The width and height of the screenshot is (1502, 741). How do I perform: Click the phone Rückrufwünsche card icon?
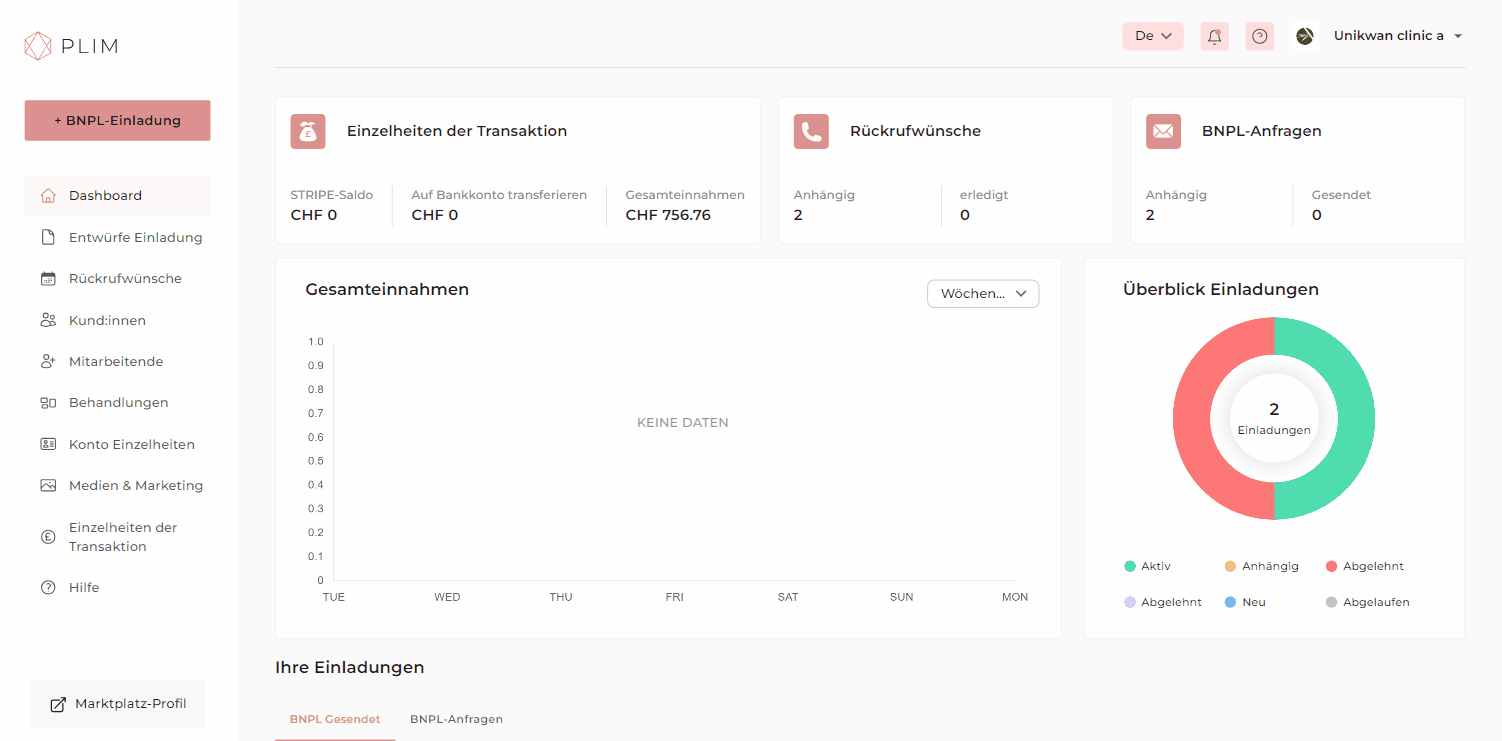tap(811, 131)
